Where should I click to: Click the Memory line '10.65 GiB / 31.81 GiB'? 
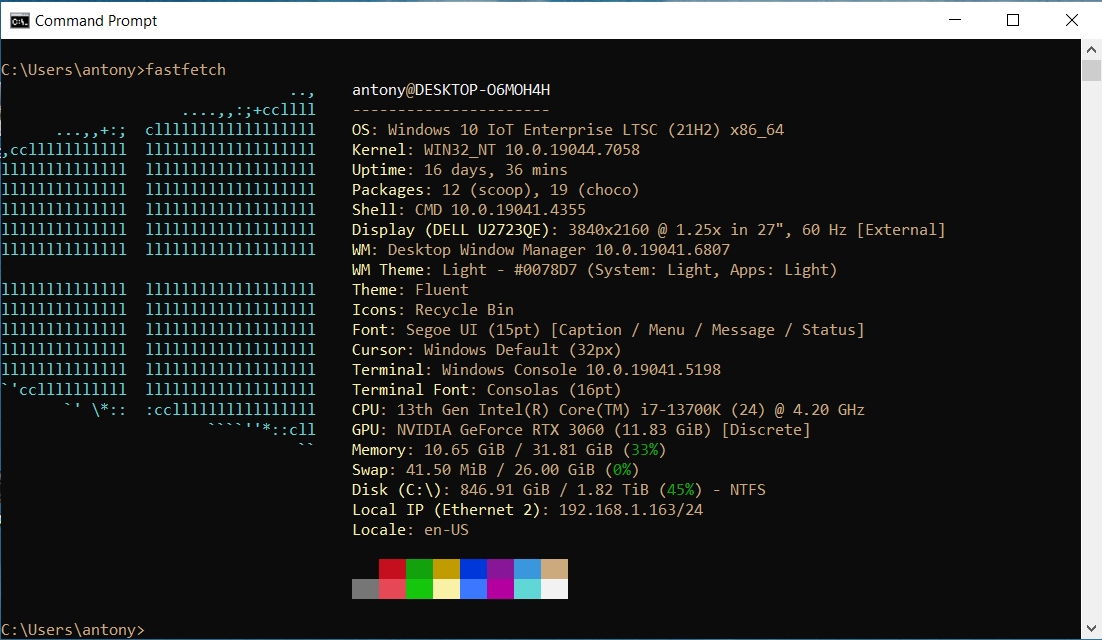tap(509, 450)
